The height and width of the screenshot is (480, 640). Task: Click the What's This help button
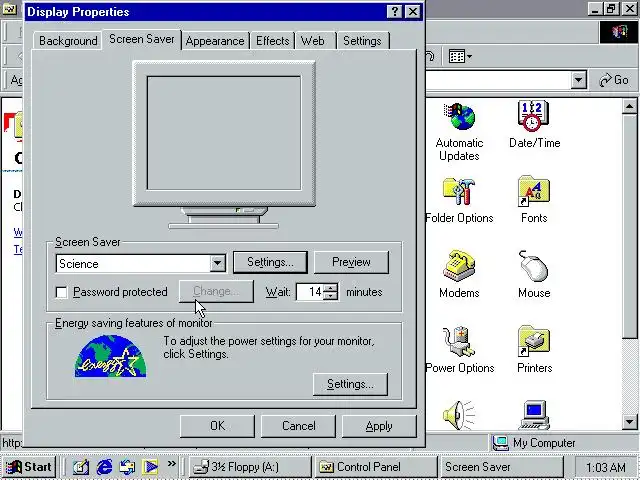[394, 11]
